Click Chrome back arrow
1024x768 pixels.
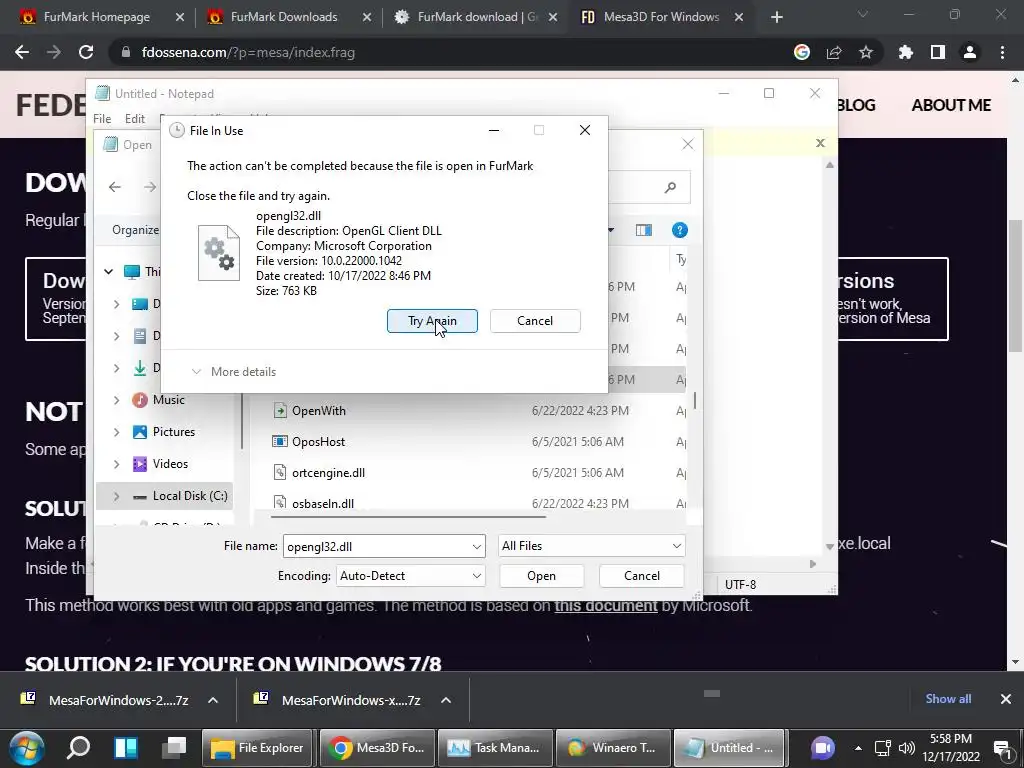click(22, 52)
